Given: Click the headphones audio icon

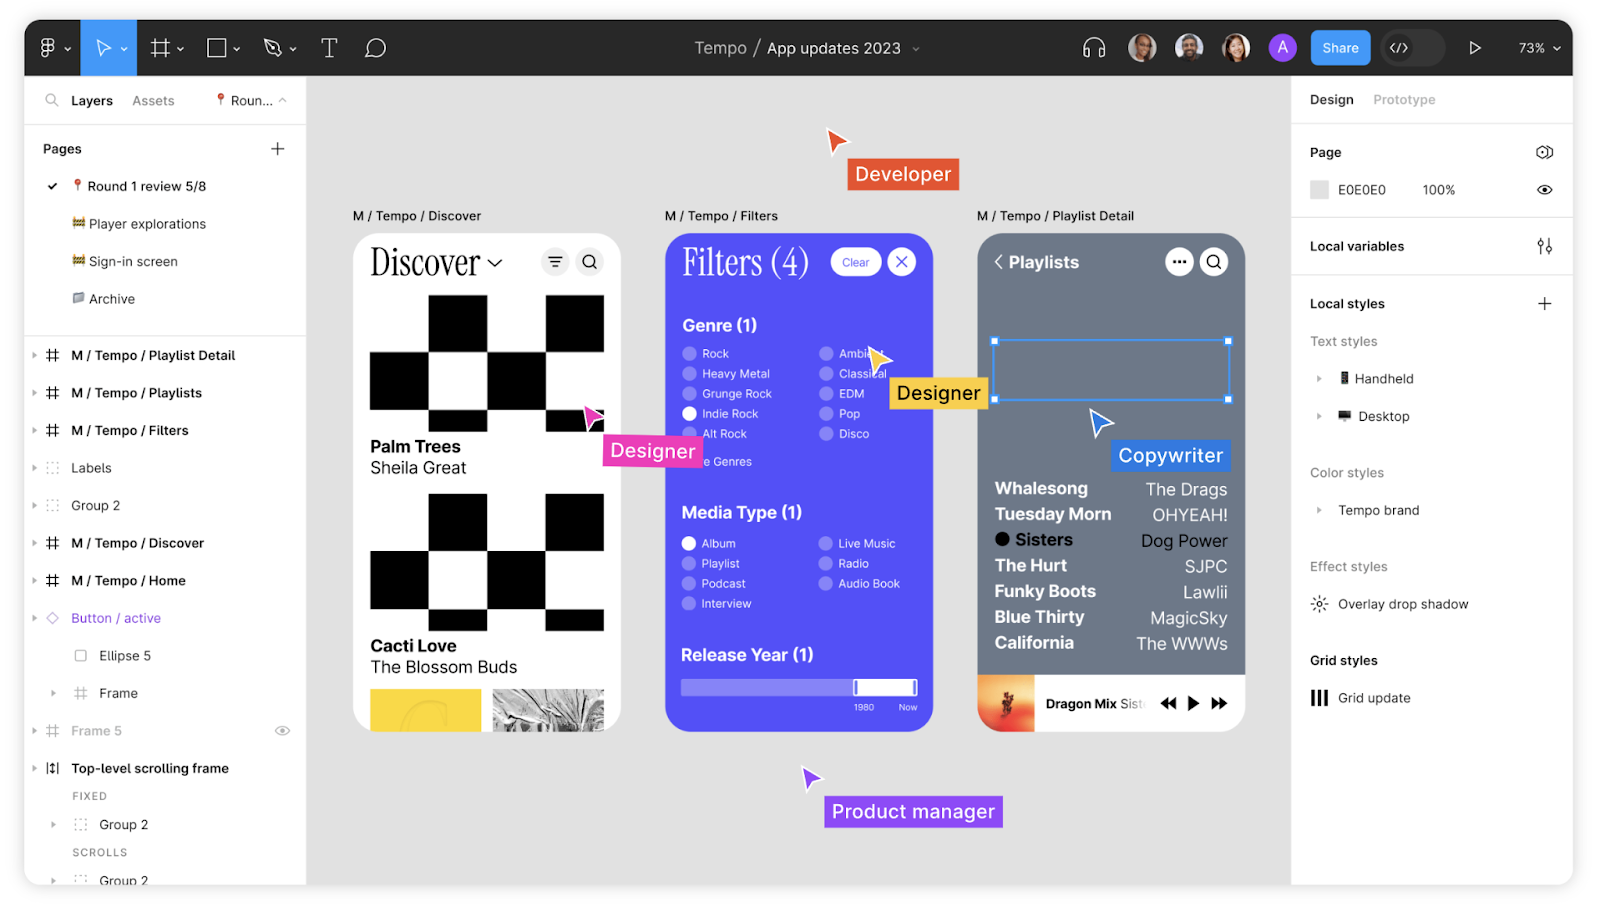Looking at the screenshot, I should [x=1093, y=47].
